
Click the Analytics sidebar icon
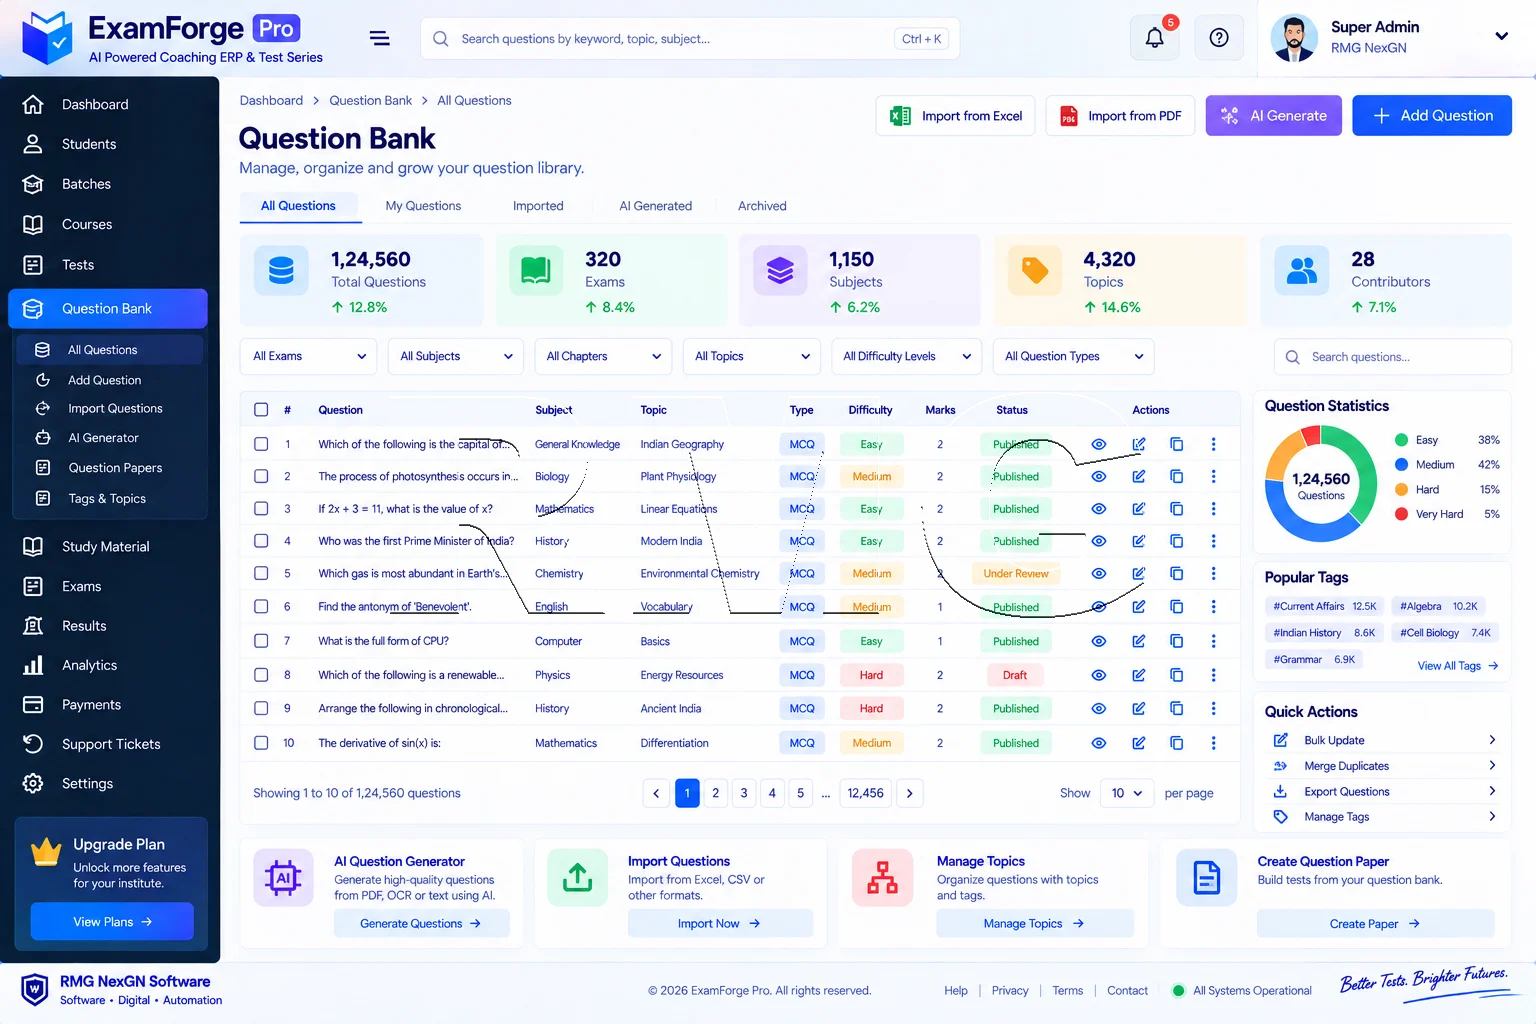pyautogui.click(x=33, y=665)
